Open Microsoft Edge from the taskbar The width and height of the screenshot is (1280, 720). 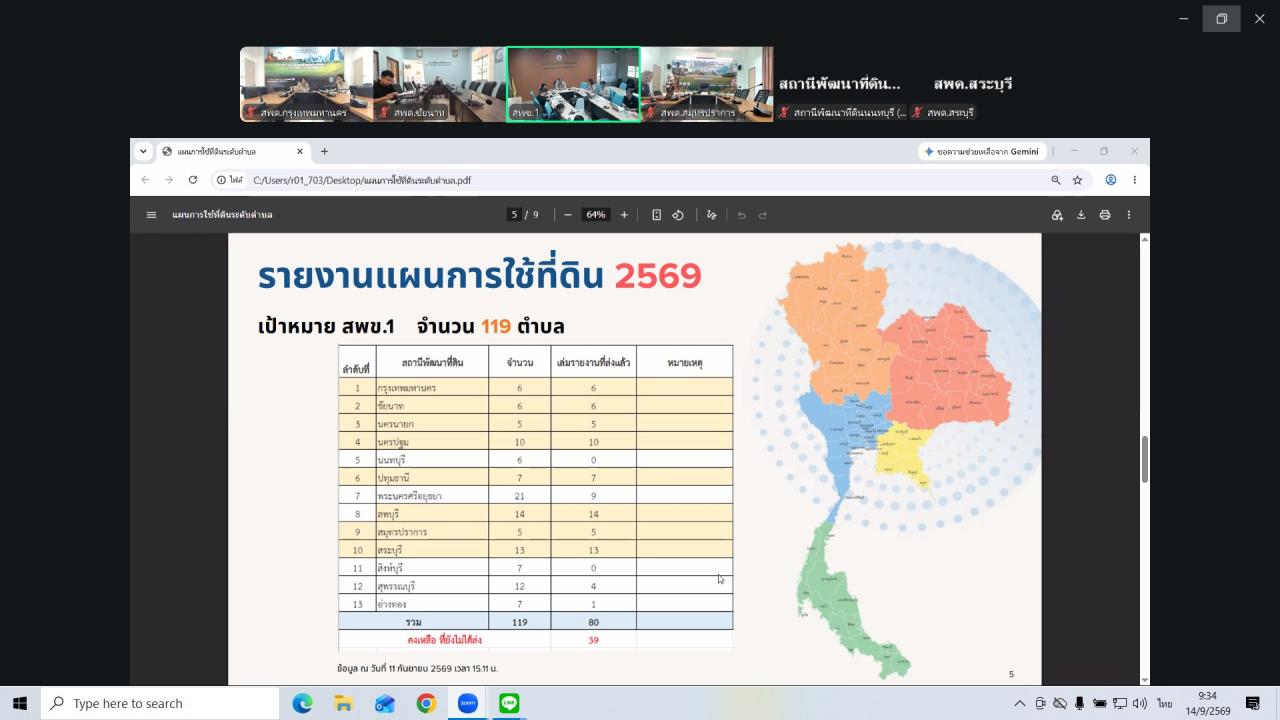[x=302, y=703]
